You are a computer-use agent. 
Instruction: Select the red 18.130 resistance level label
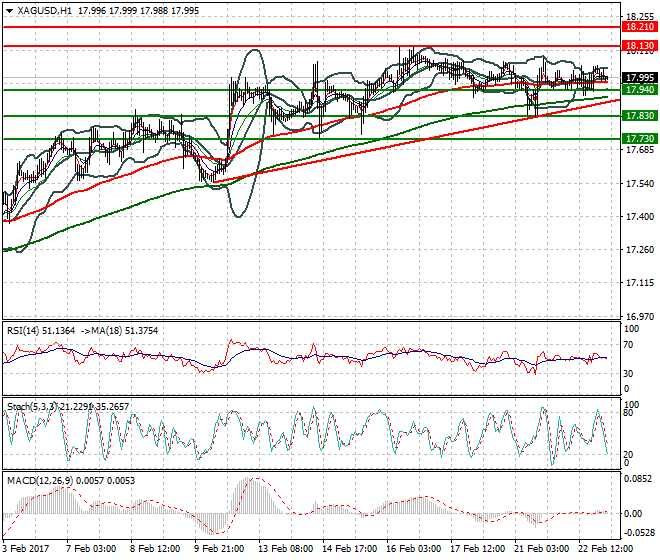pos(639,45)
